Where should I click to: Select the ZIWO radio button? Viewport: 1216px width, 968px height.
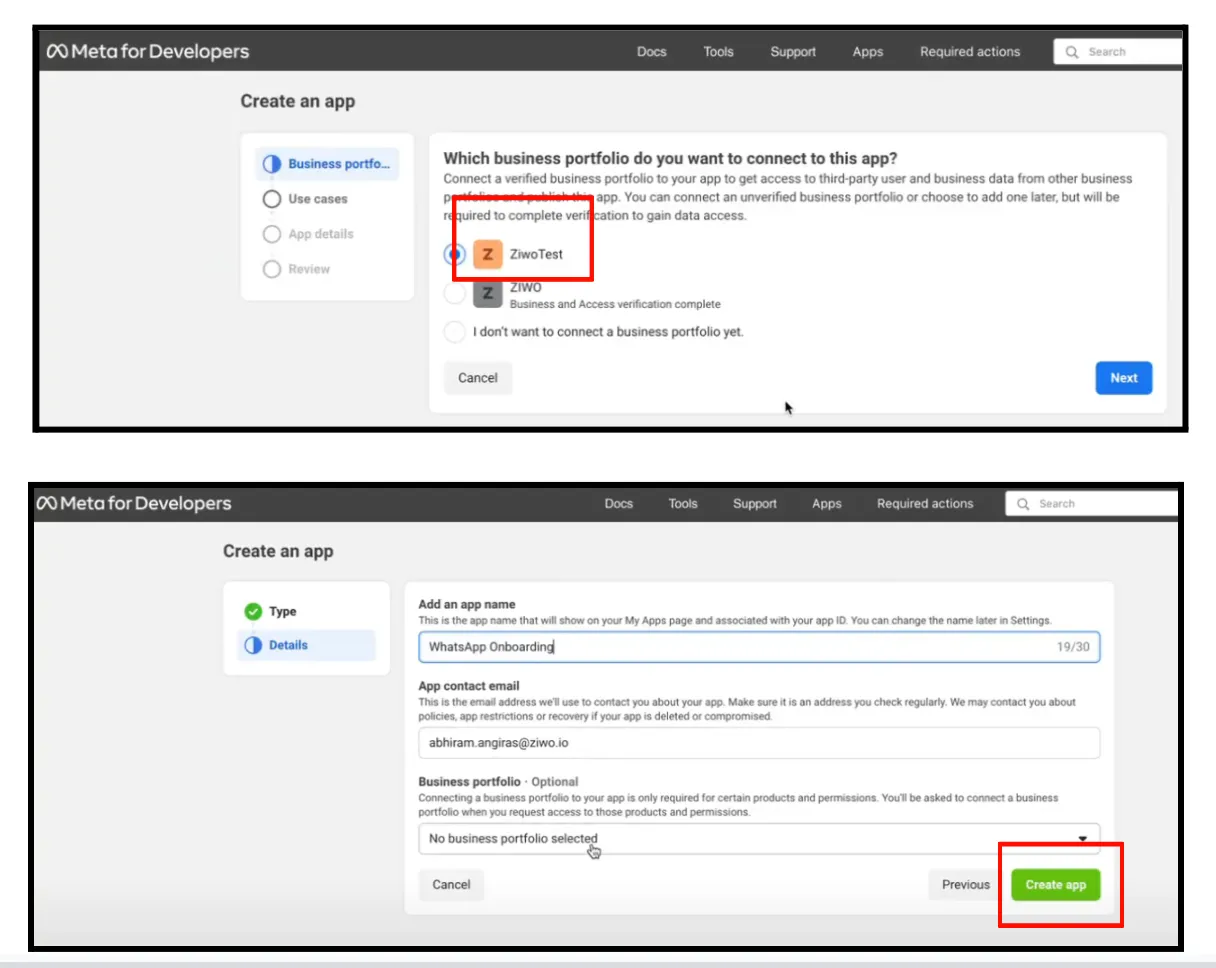tap(454, 294)
